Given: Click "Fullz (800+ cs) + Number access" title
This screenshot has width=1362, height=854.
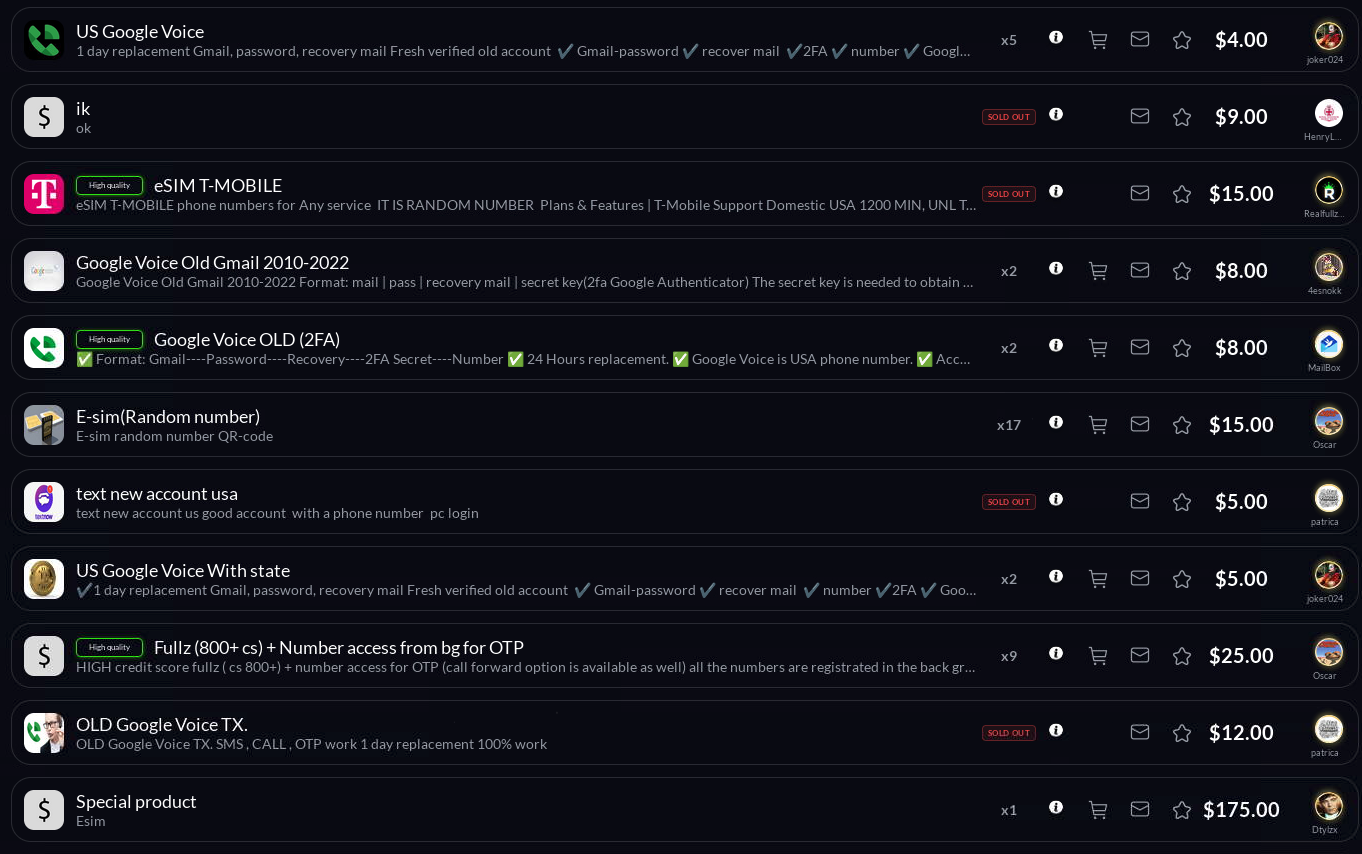Looking at the screenshot, I should [x=339, y=648].
